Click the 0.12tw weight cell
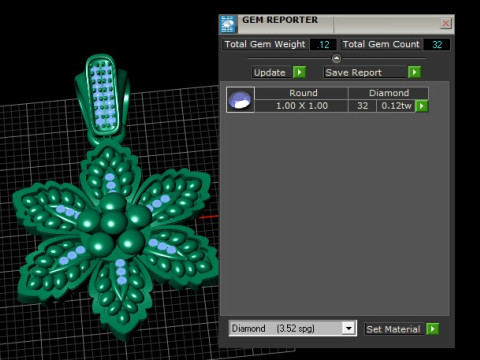This screenshot has height=360, width=480. (396, 106)
